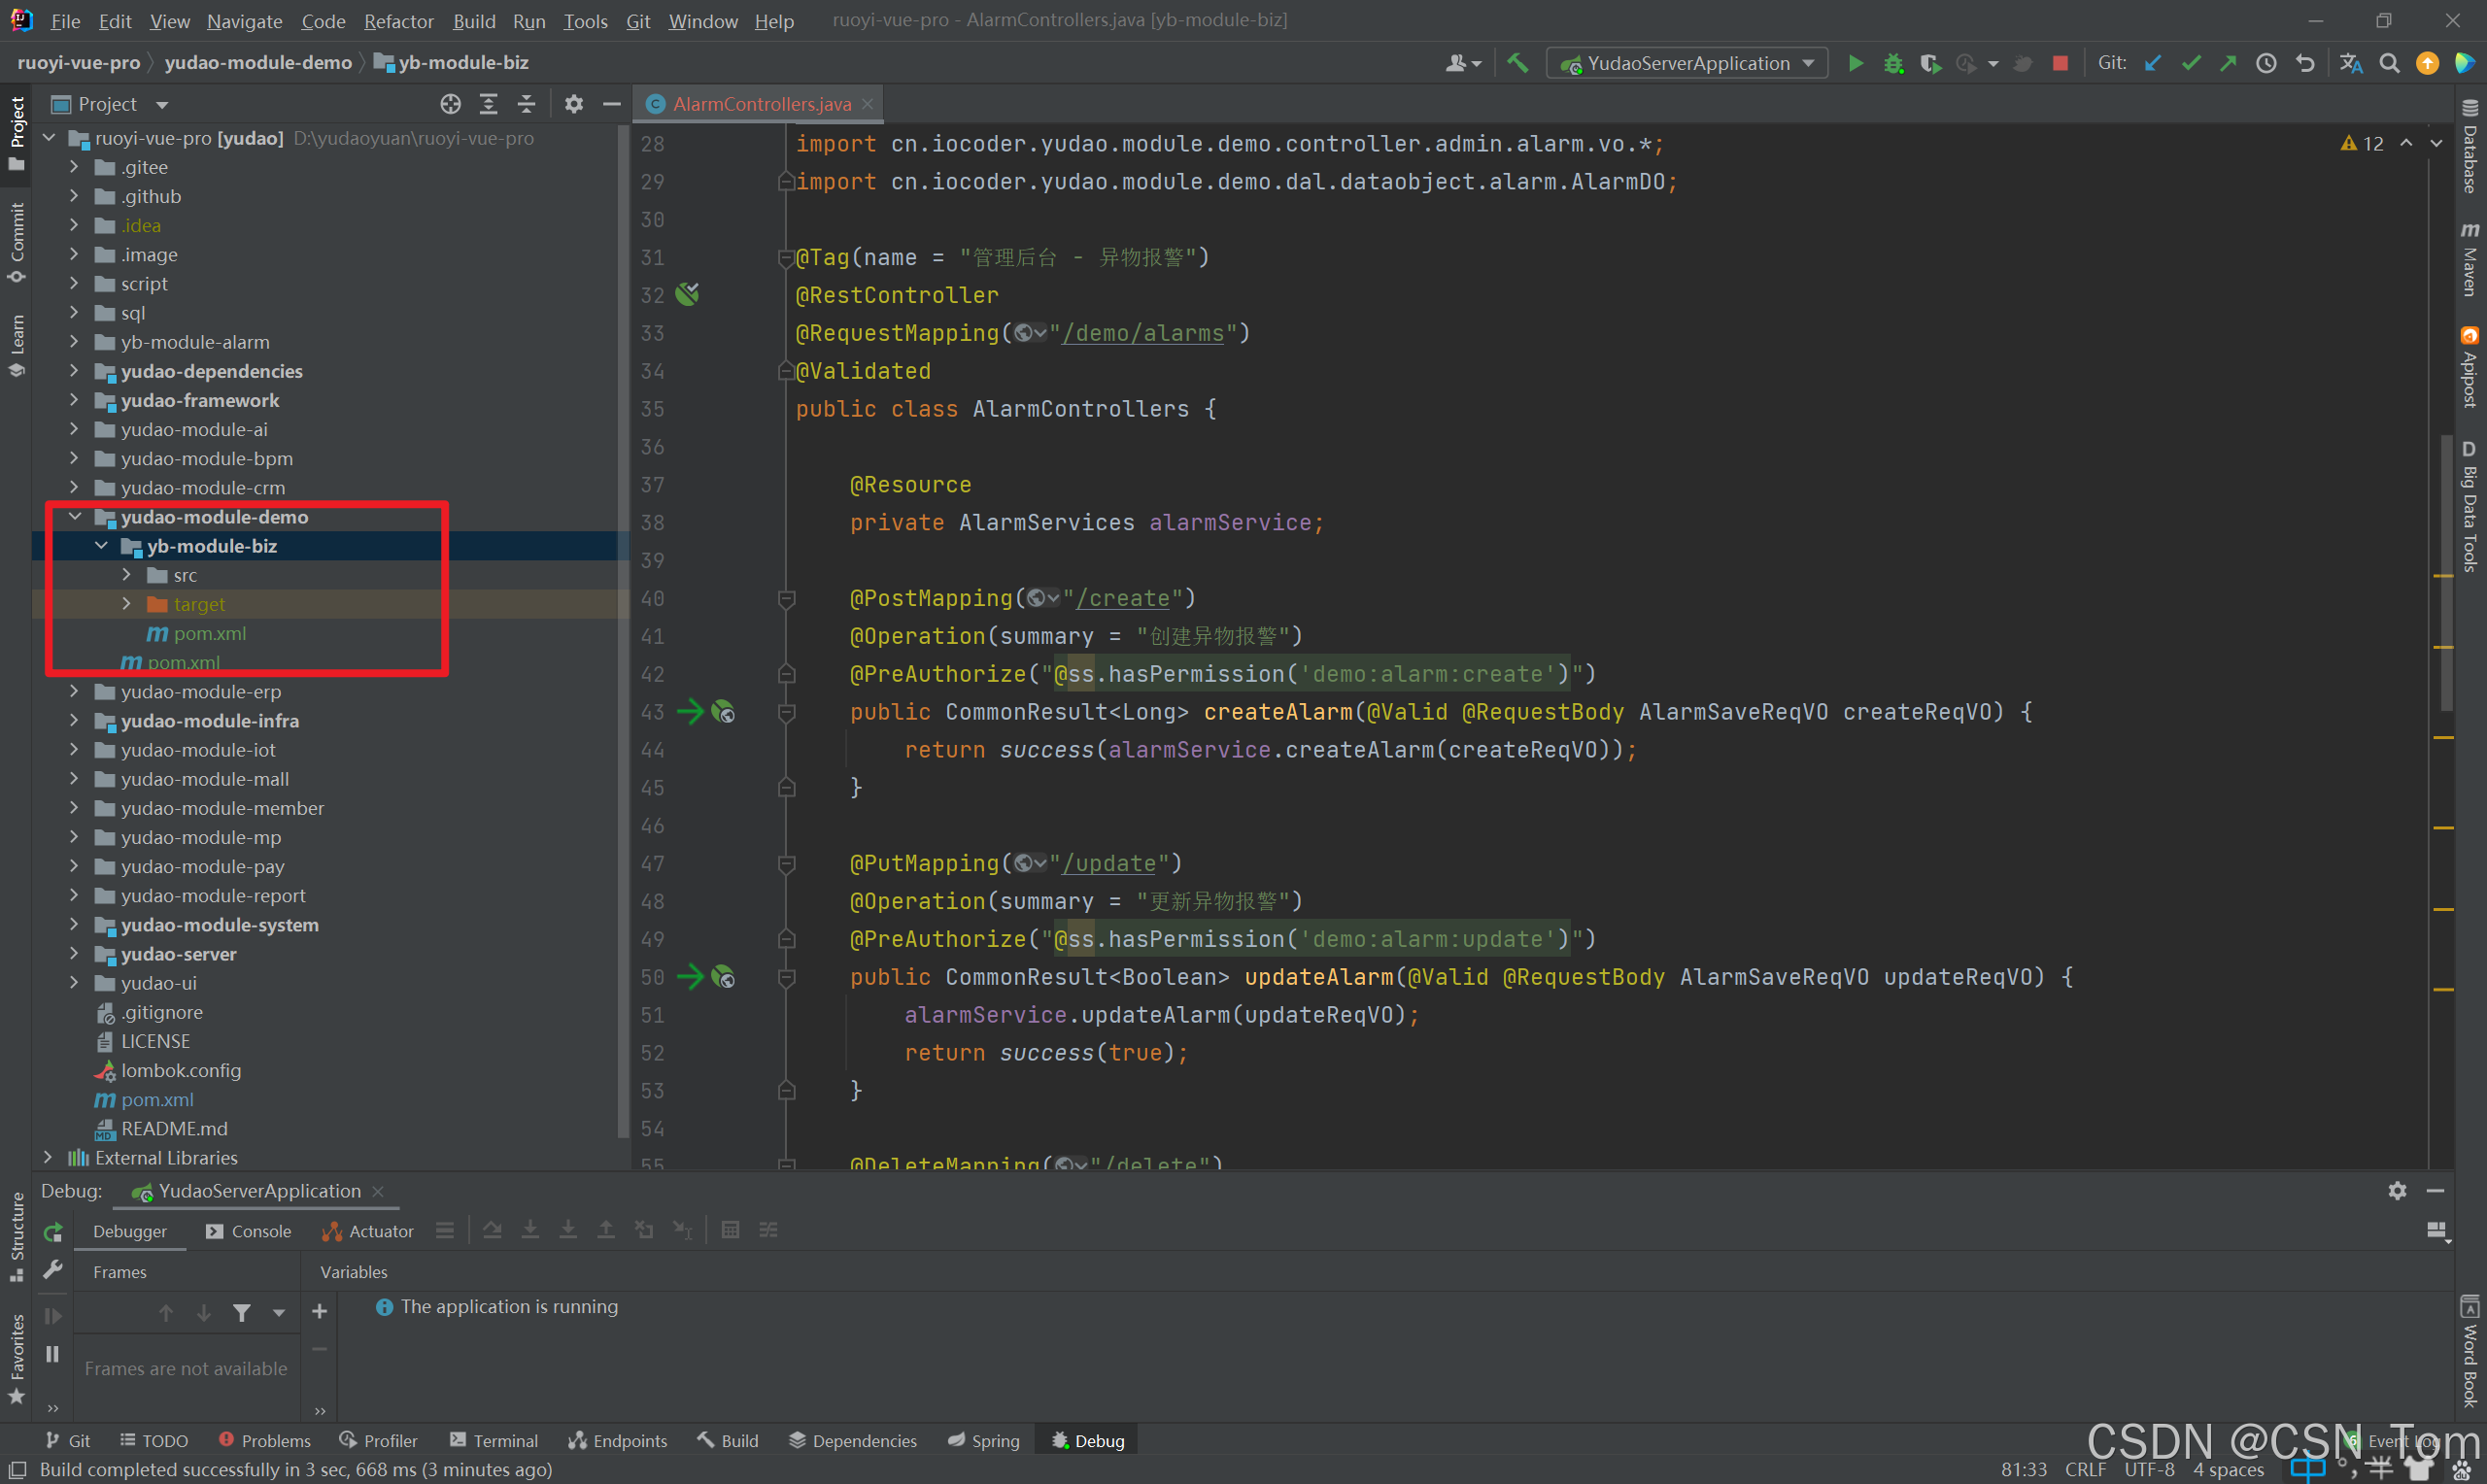This screenshot has height=1484, width=2487.
Task: Update project via Git blue arrow
Action: point(2153,63)
